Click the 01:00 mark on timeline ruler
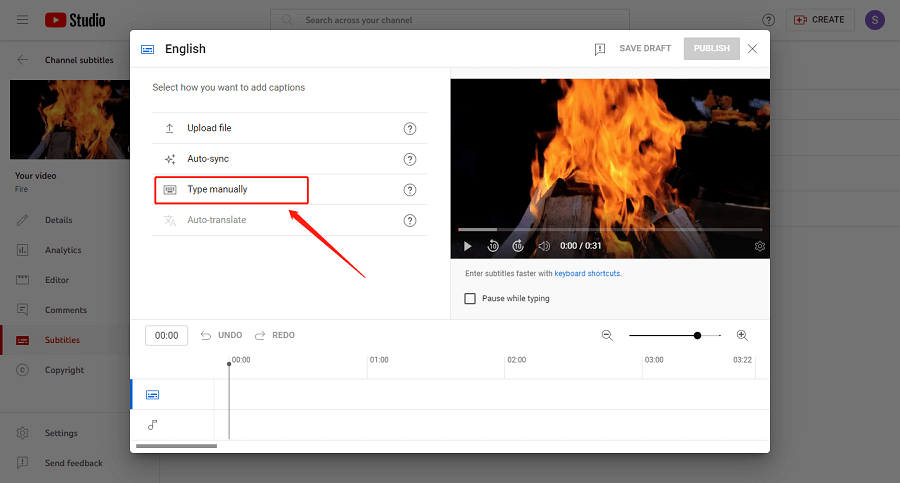 379,360
